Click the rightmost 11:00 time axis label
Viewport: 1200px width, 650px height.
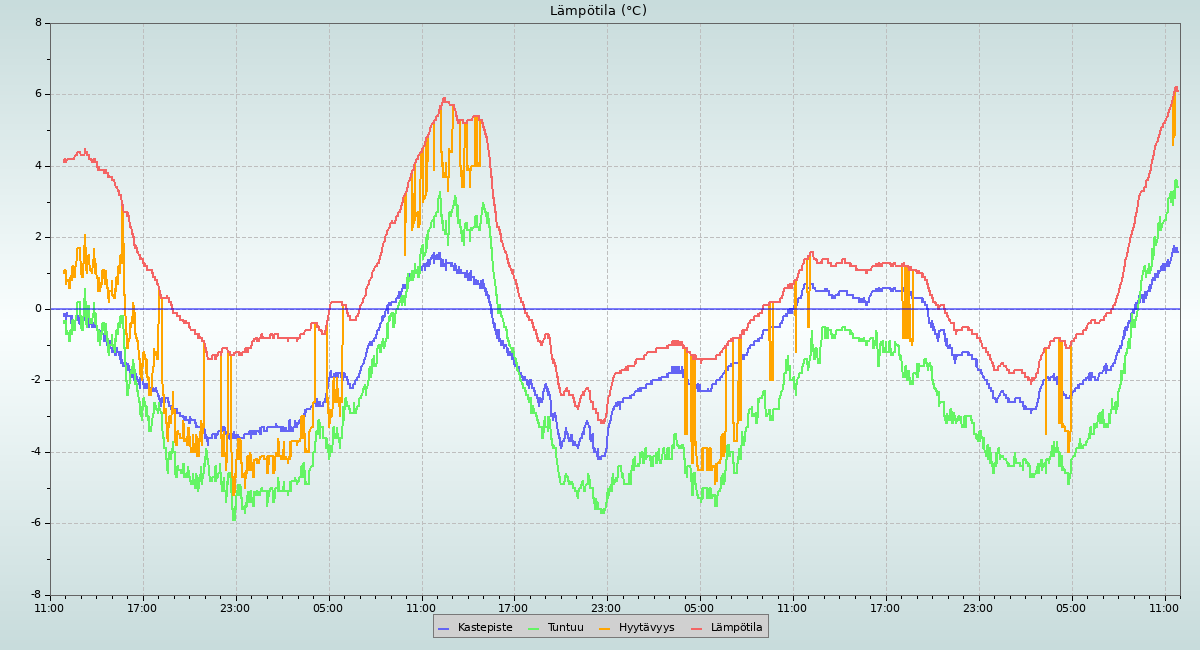coord(1165,608)
